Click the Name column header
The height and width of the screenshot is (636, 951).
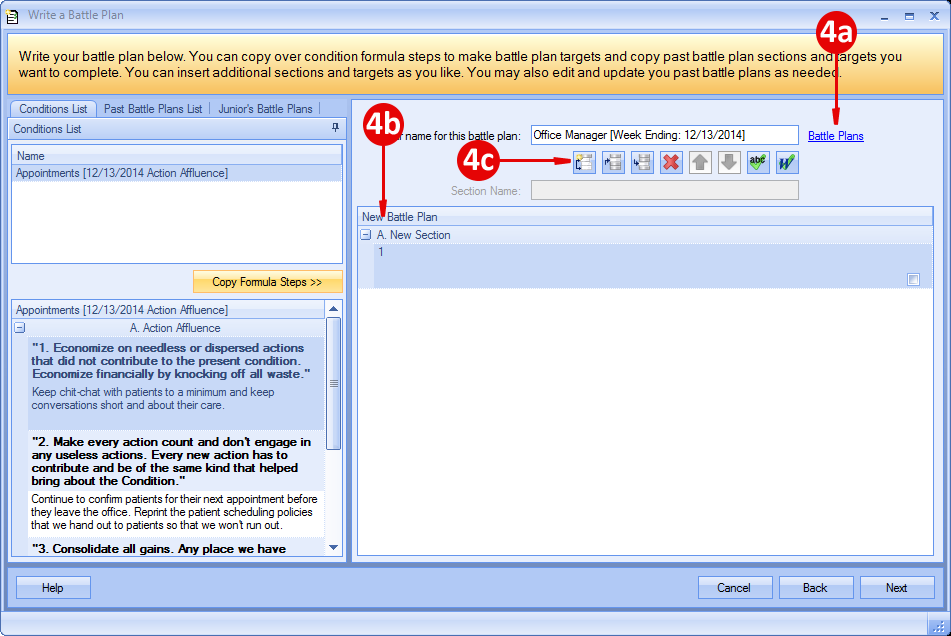(x=176, y=156)
